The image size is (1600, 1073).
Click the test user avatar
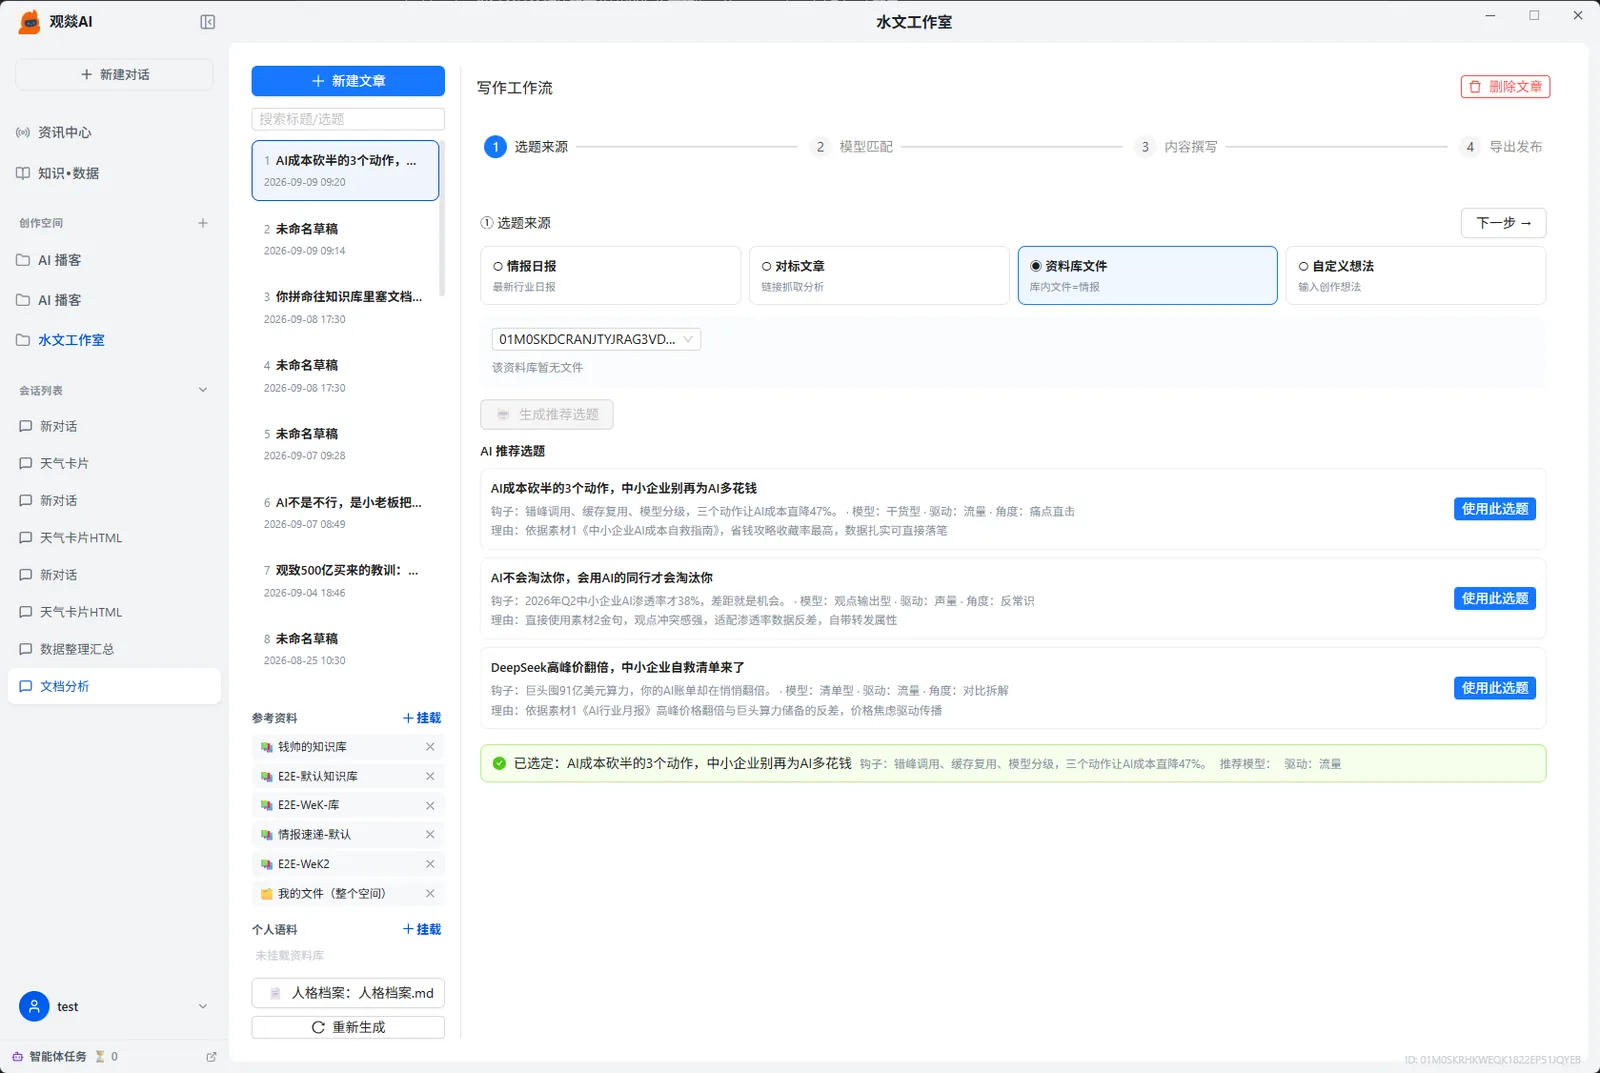(x=34, y=1006)
